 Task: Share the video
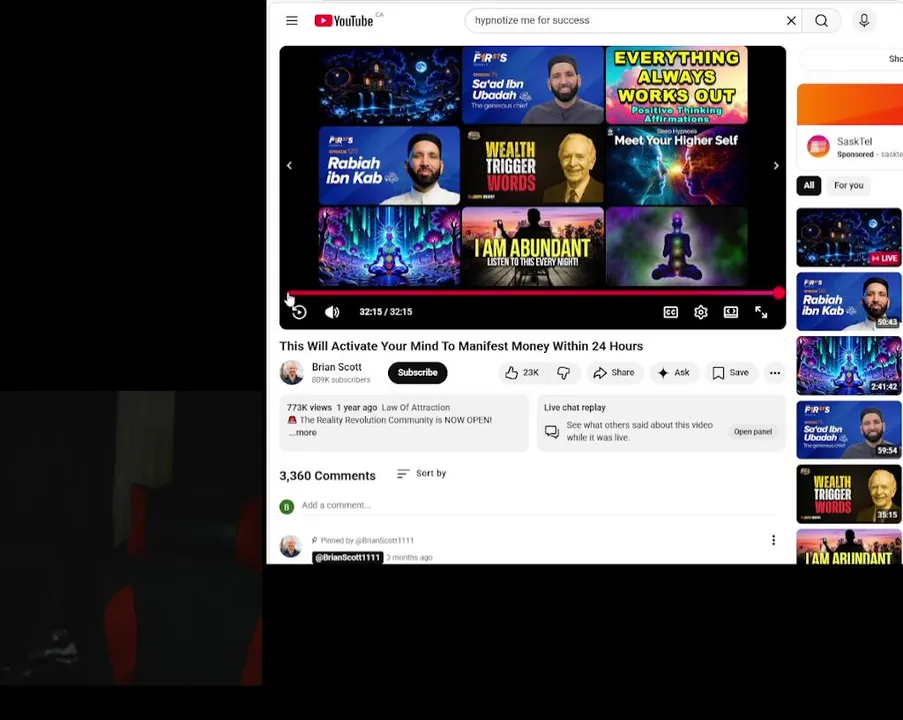614,373
